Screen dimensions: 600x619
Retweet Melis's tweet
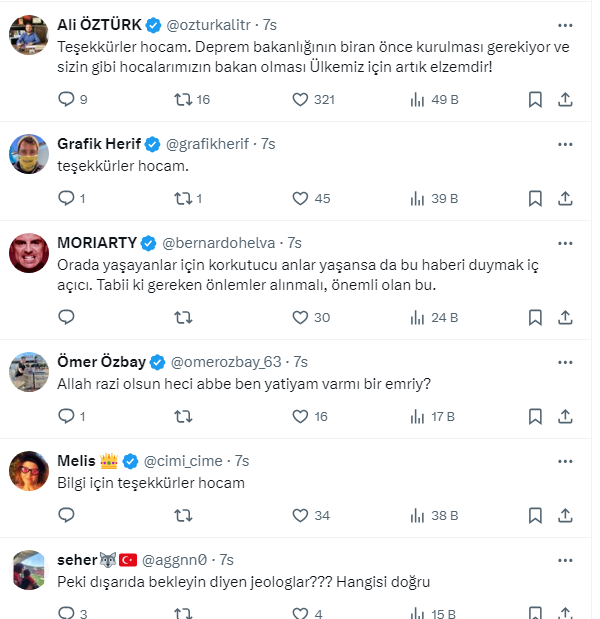[183, 515]
